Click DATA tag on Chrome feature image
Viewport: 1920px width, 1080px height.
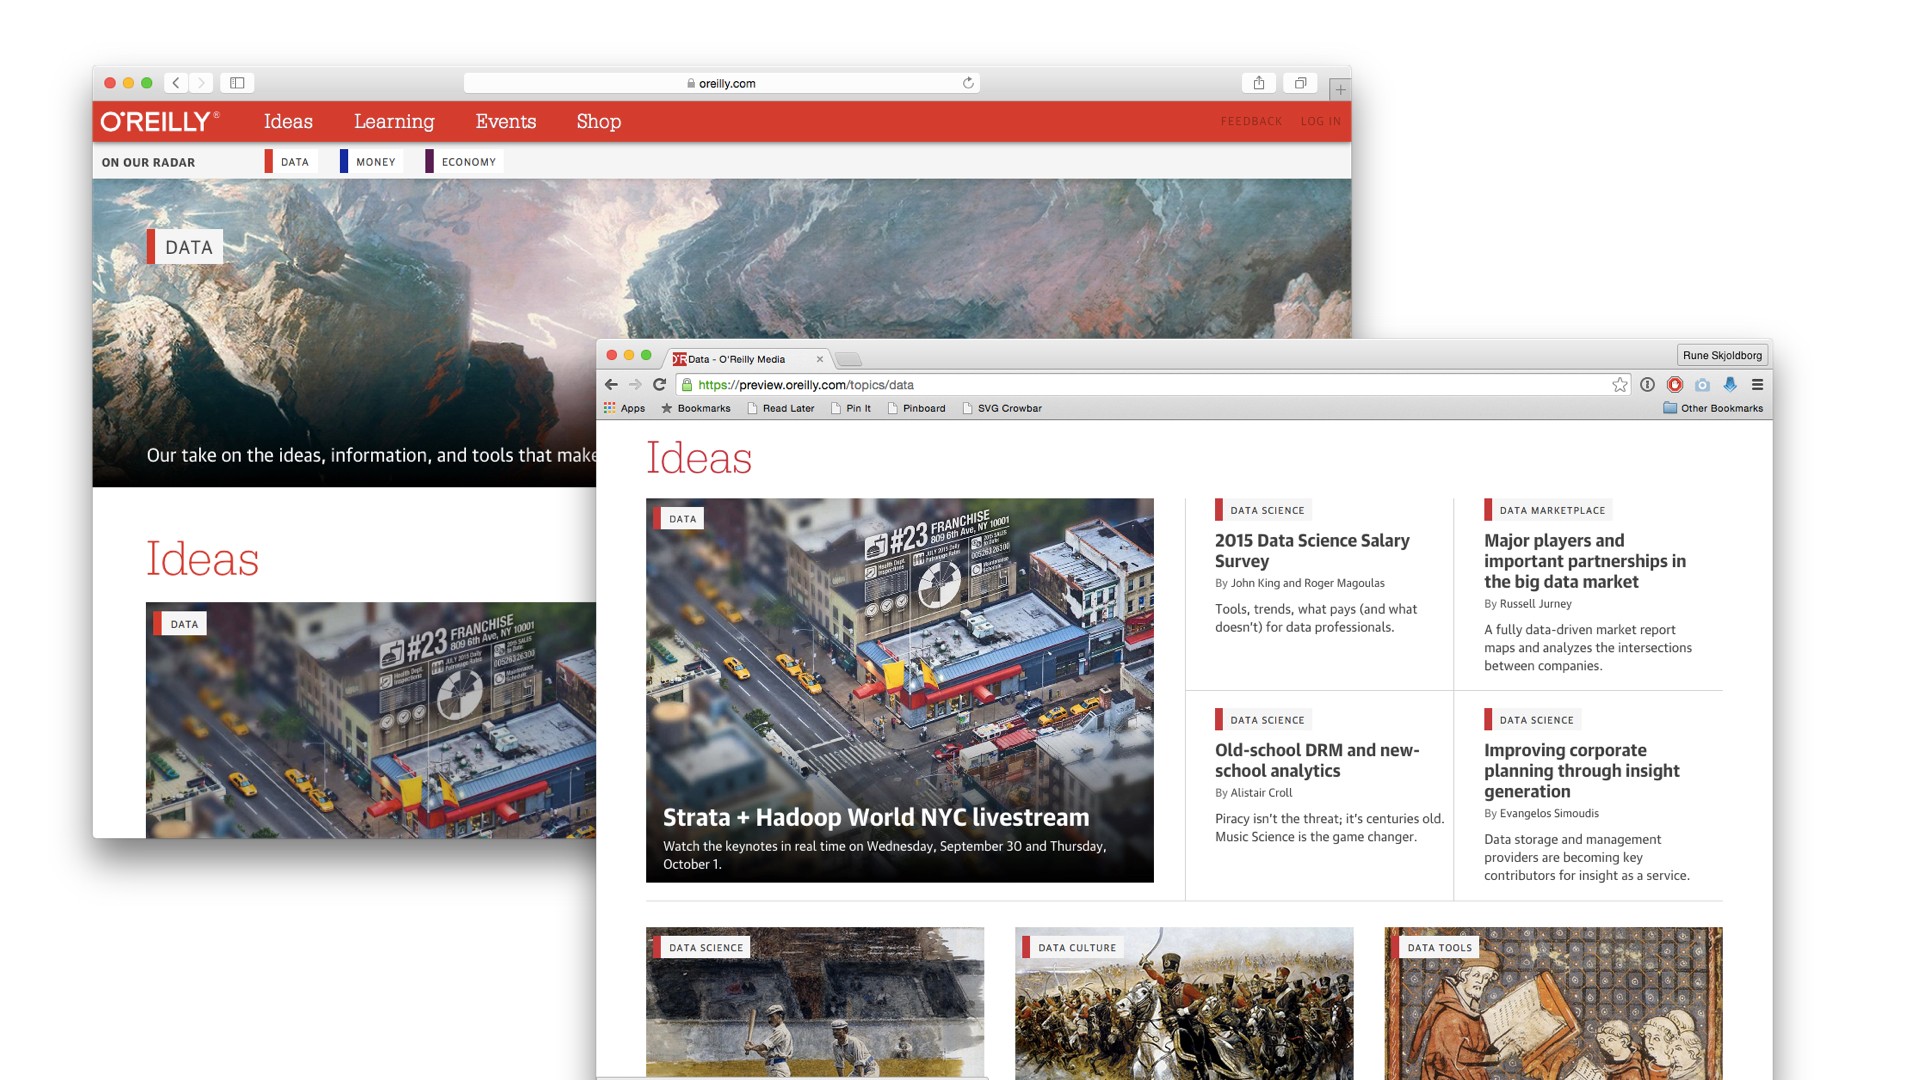click(678, 519)
